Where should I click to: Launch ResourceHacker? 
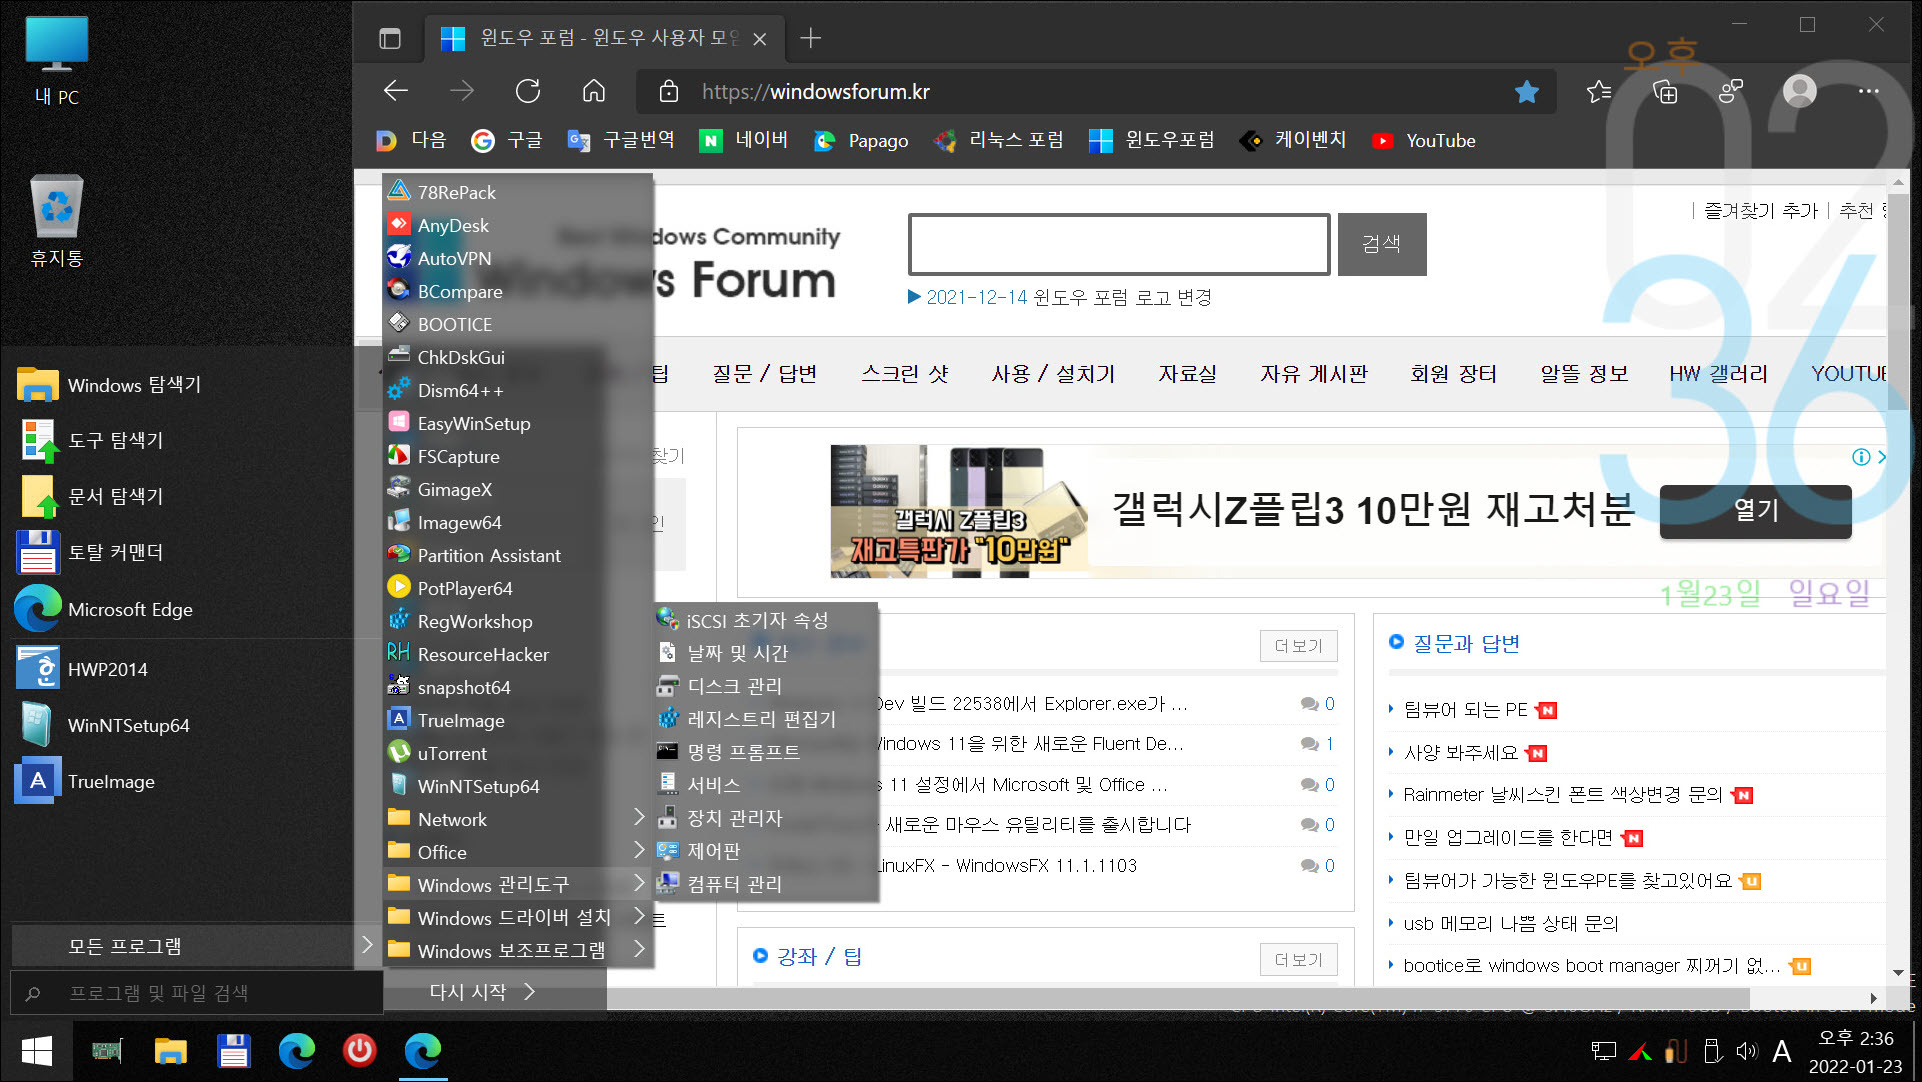point(517,654)
